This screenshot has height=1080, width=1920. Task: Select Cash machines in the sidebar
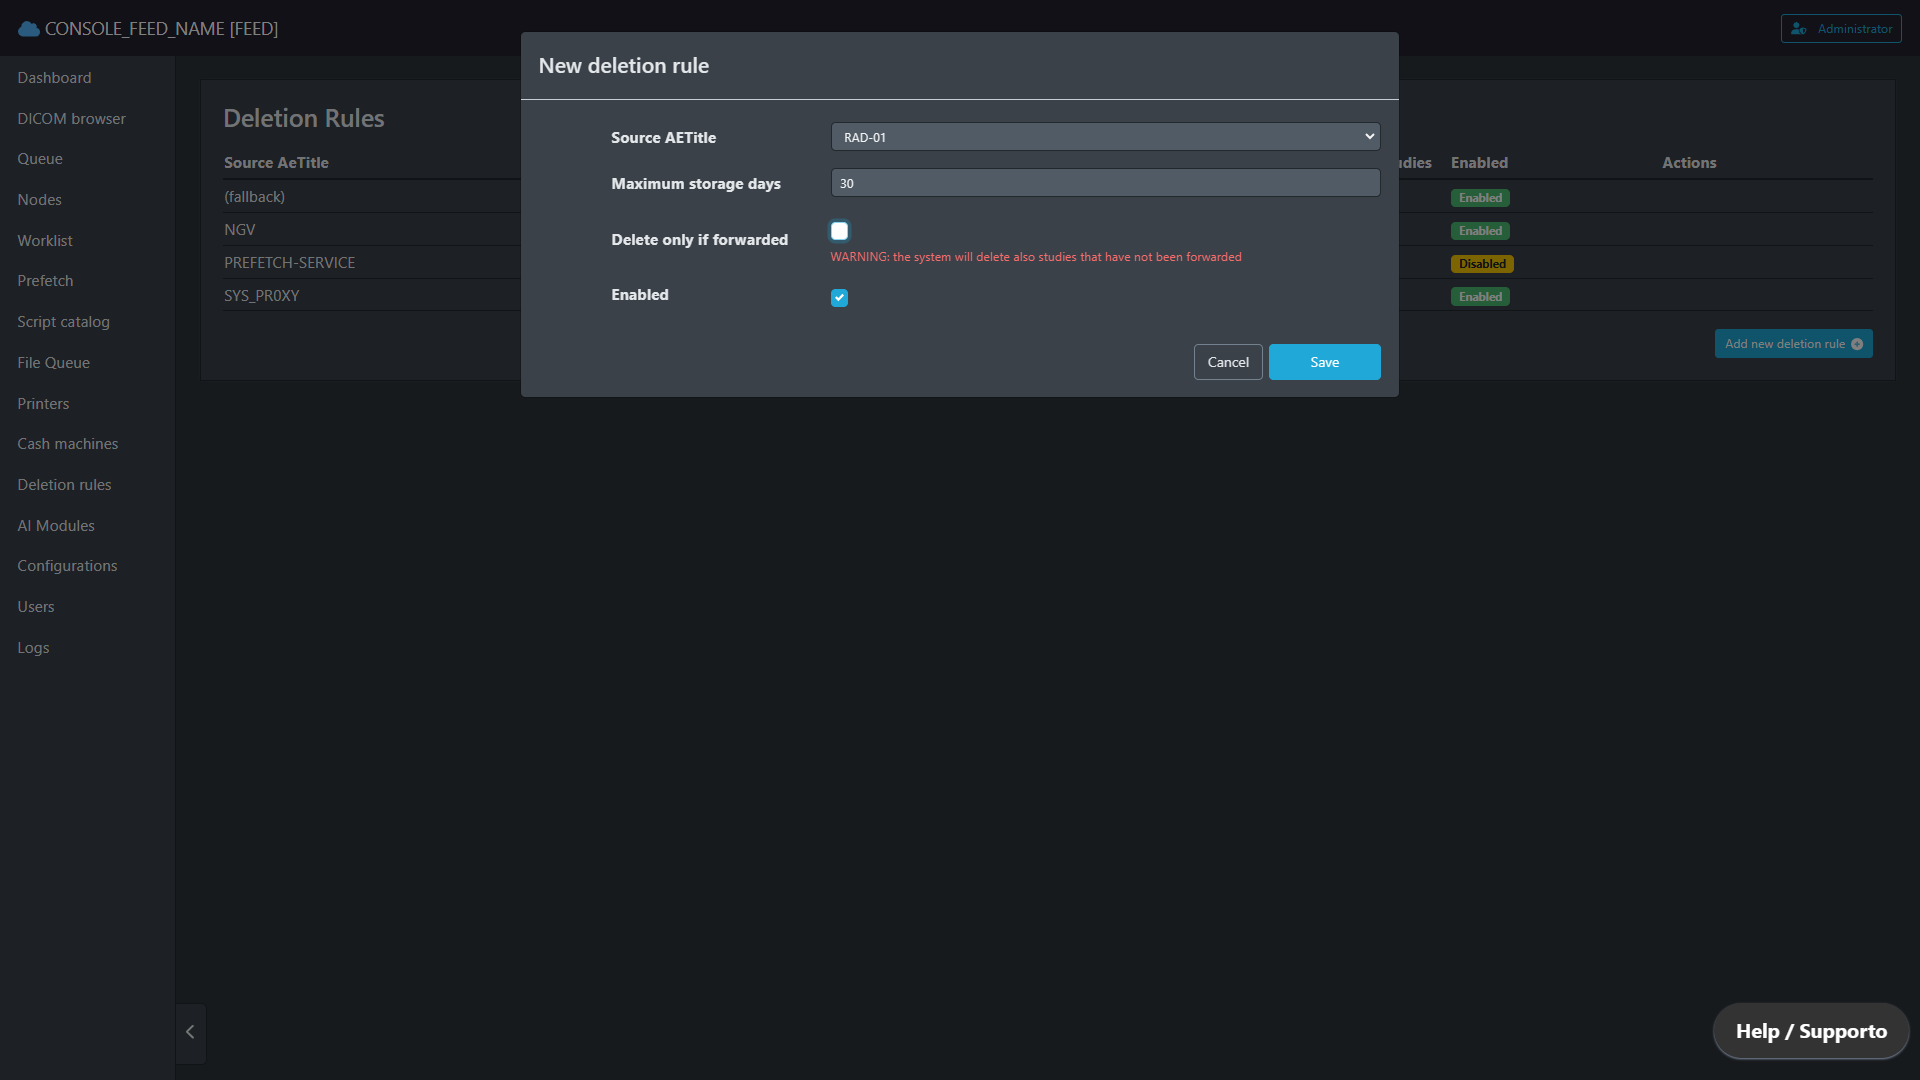coord(67,444)
